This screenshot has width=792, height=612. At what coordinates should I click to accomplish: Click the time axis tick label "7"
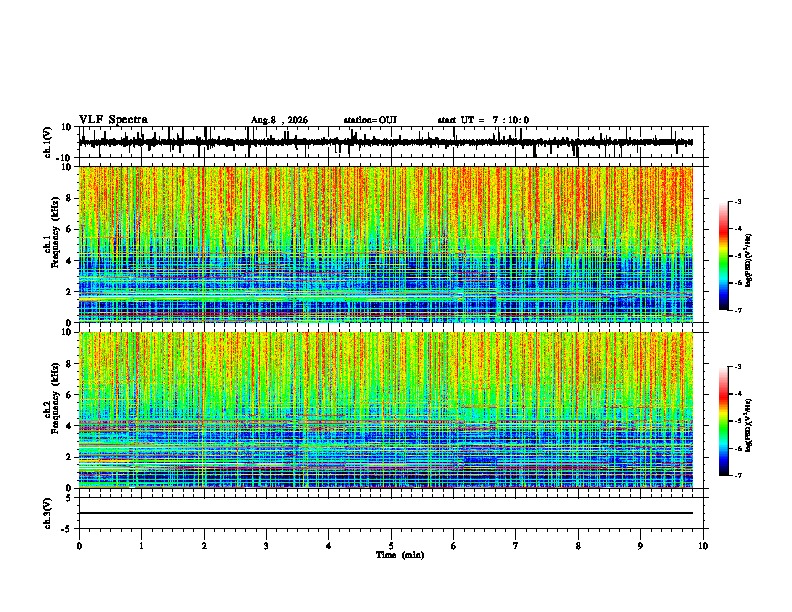(516, 546)
